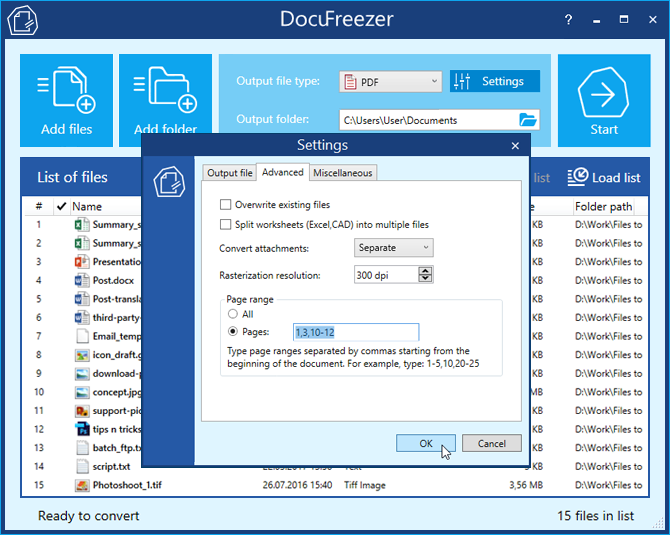Select the Advanced tab
The height and width of the screenshot is (535, 670).
283,172
